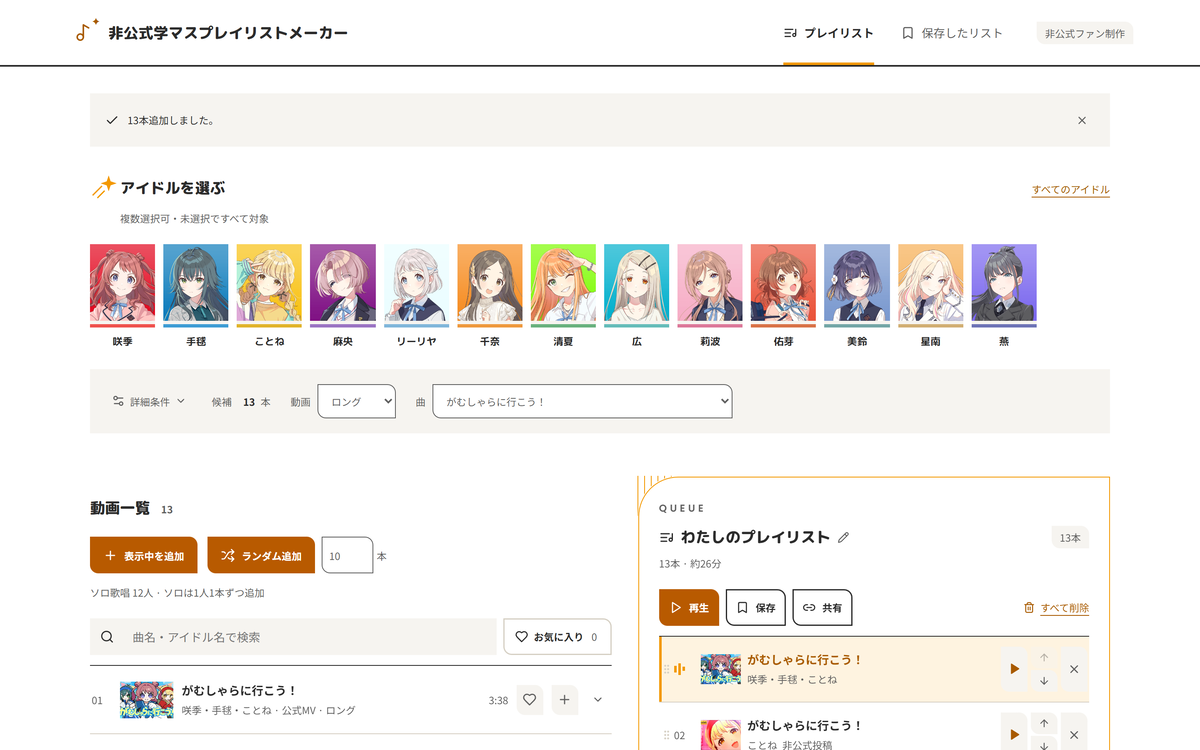The width and height of the screenshot is (1200, 750).
Task: Switch to the プレイリスト tab
Action: [x=829, y=33]
